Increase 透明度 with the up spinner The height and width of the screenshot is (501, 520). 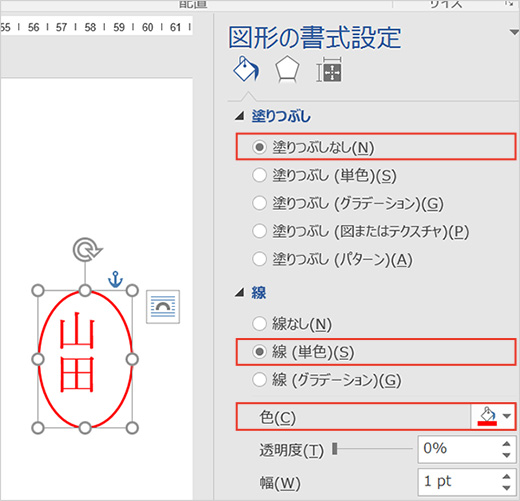pyautogui.click(x=507, y=443)
